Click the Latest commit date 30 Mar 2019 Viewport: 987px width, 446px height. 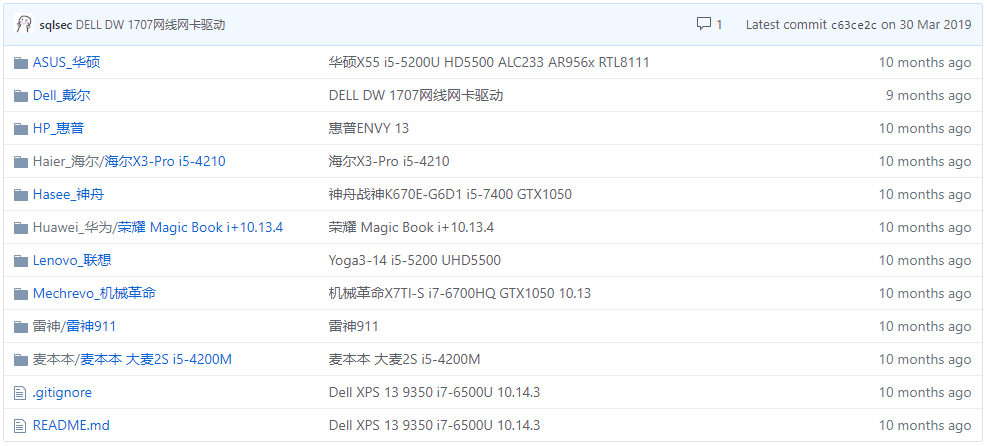[935, 25]
